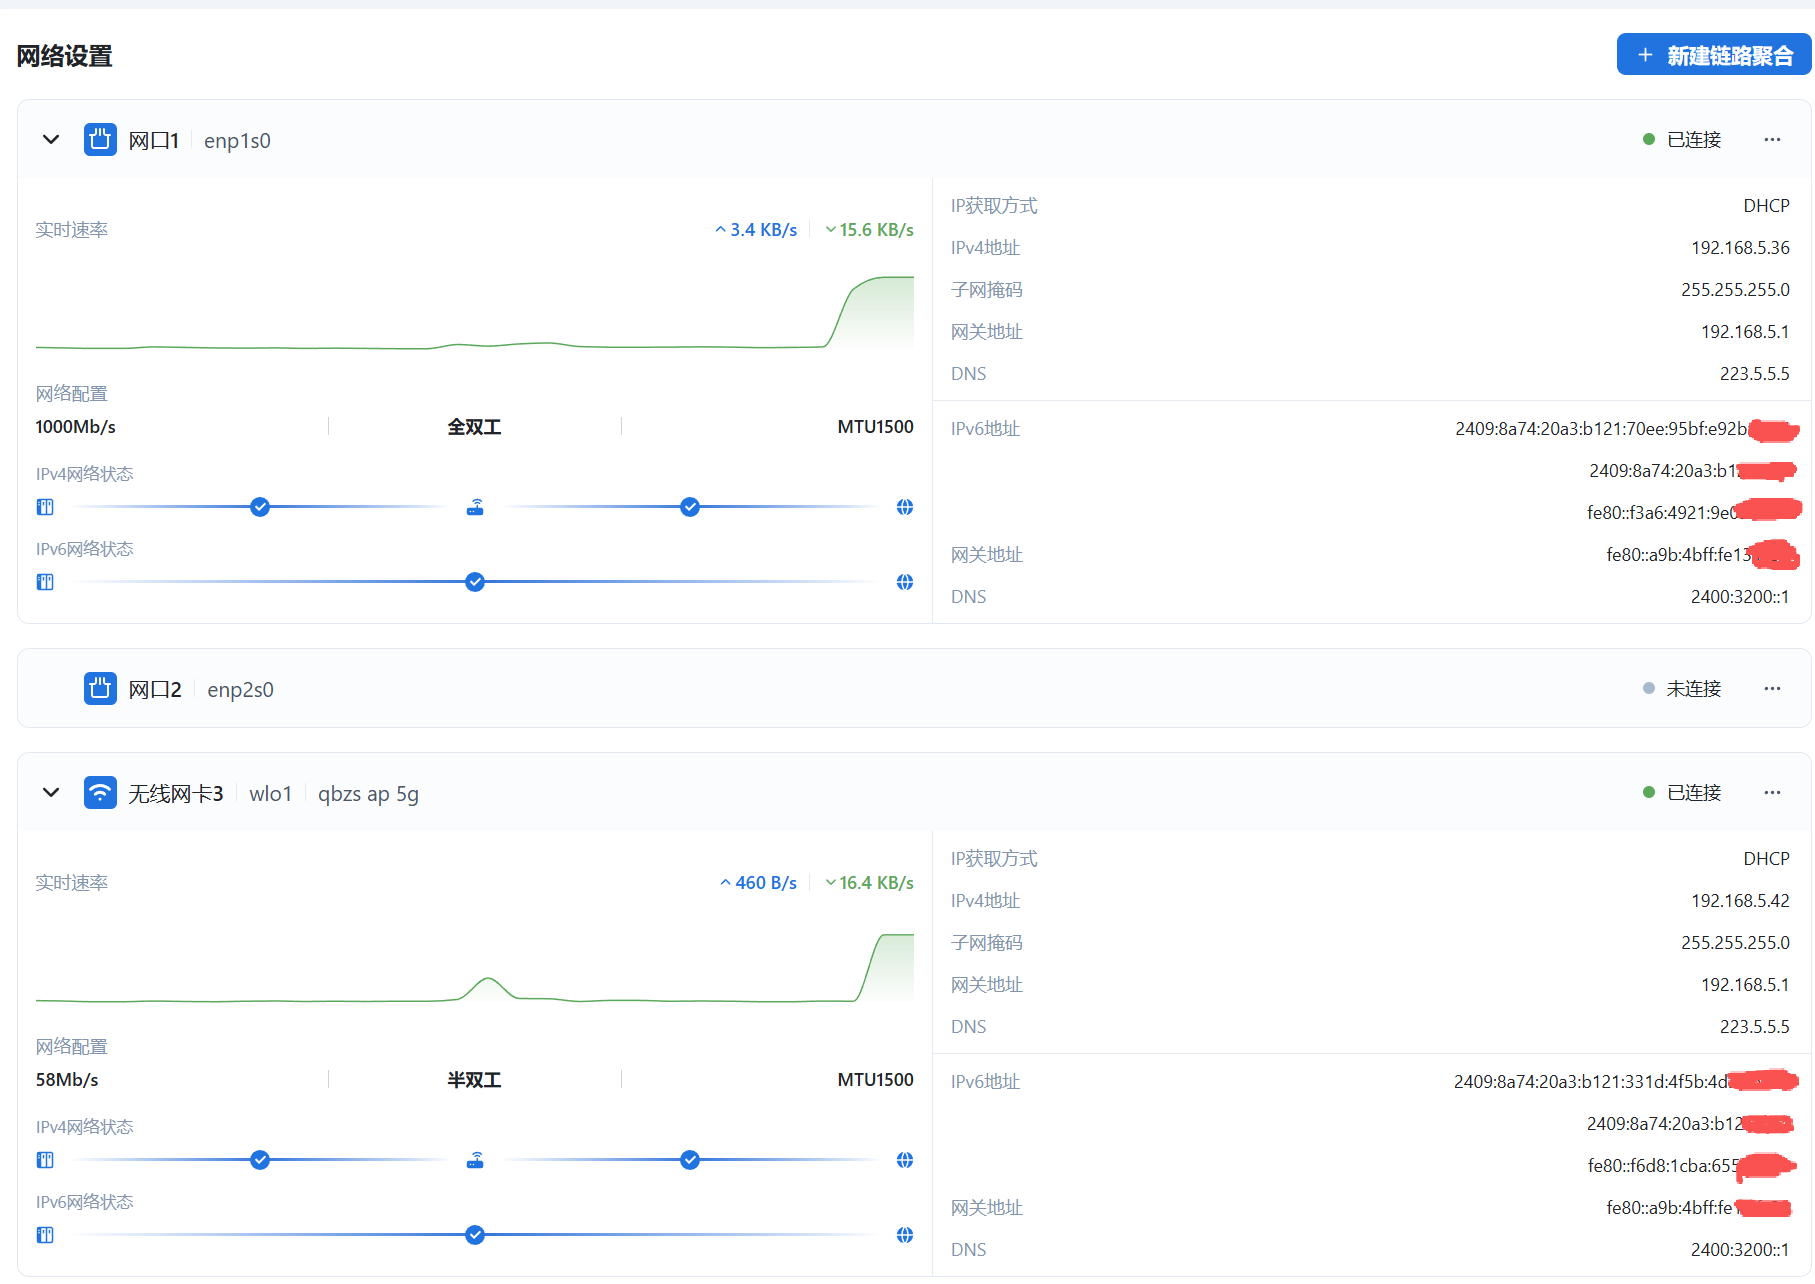Click the router icon in wlo1 IPv4 status
1815x1284 pixels.
[x=475, y=1160]
